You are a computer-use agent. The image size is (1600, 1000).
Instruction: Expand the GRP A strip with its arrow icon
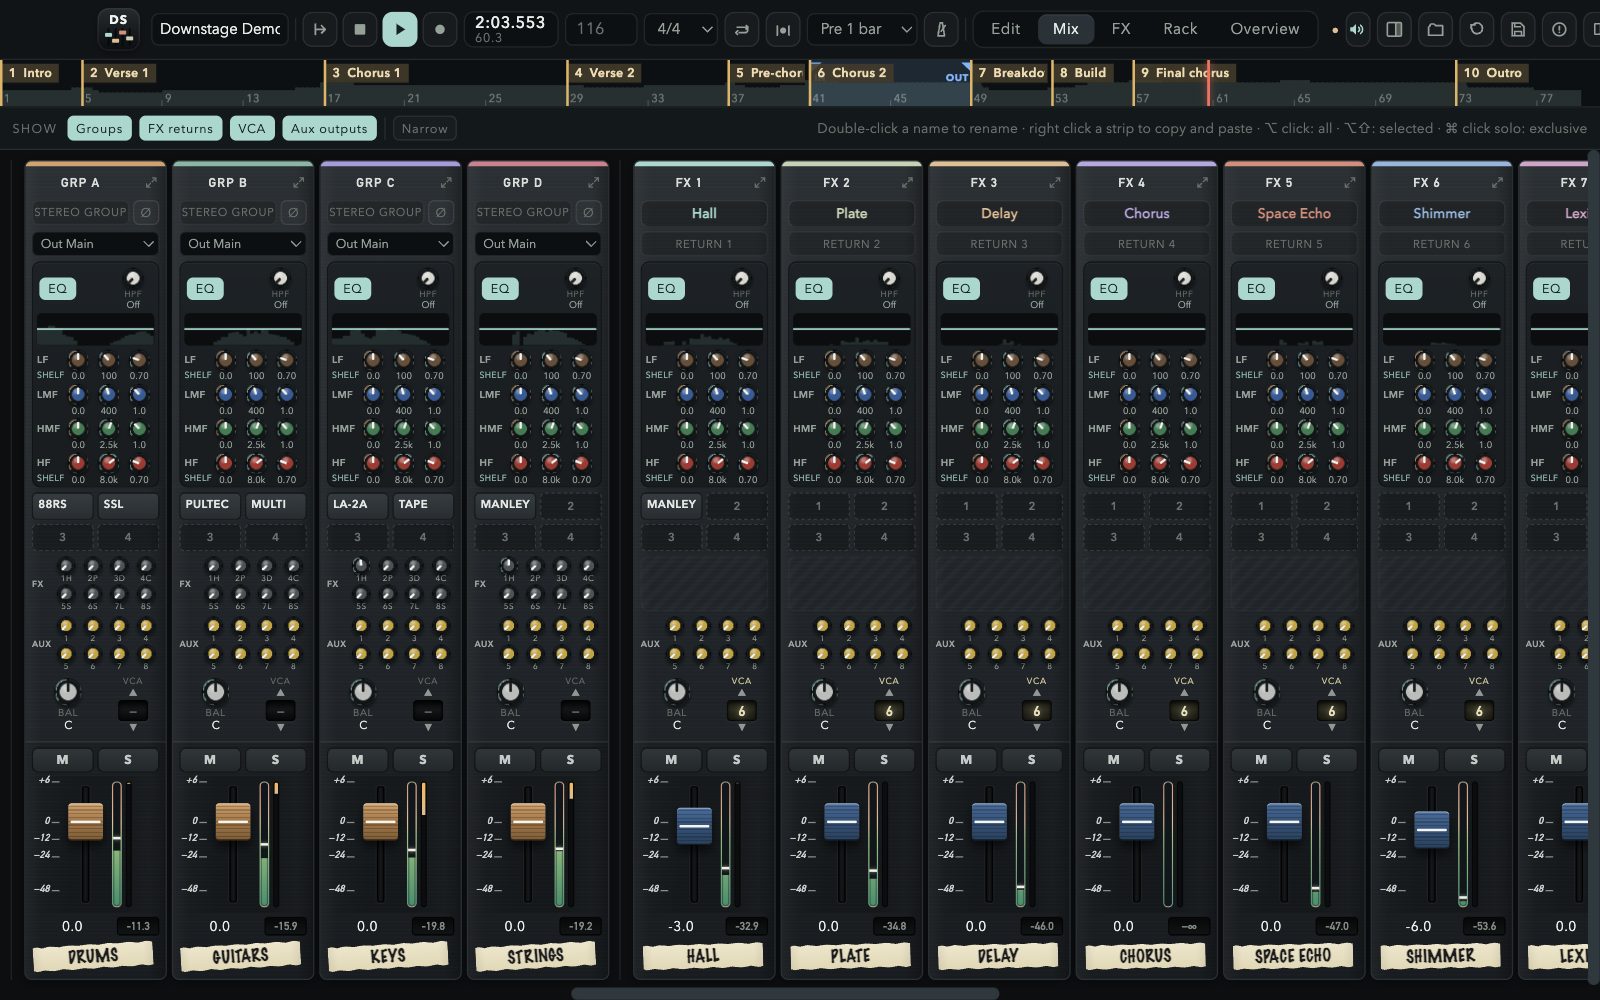click(151, 183)
